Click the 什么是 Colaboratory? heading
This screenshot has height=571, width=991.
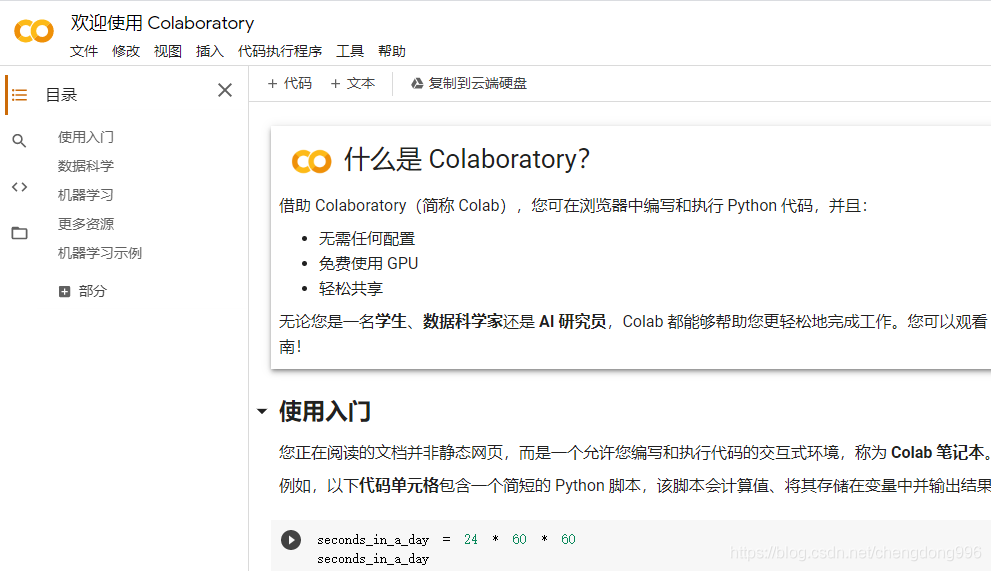pos(466,159)
